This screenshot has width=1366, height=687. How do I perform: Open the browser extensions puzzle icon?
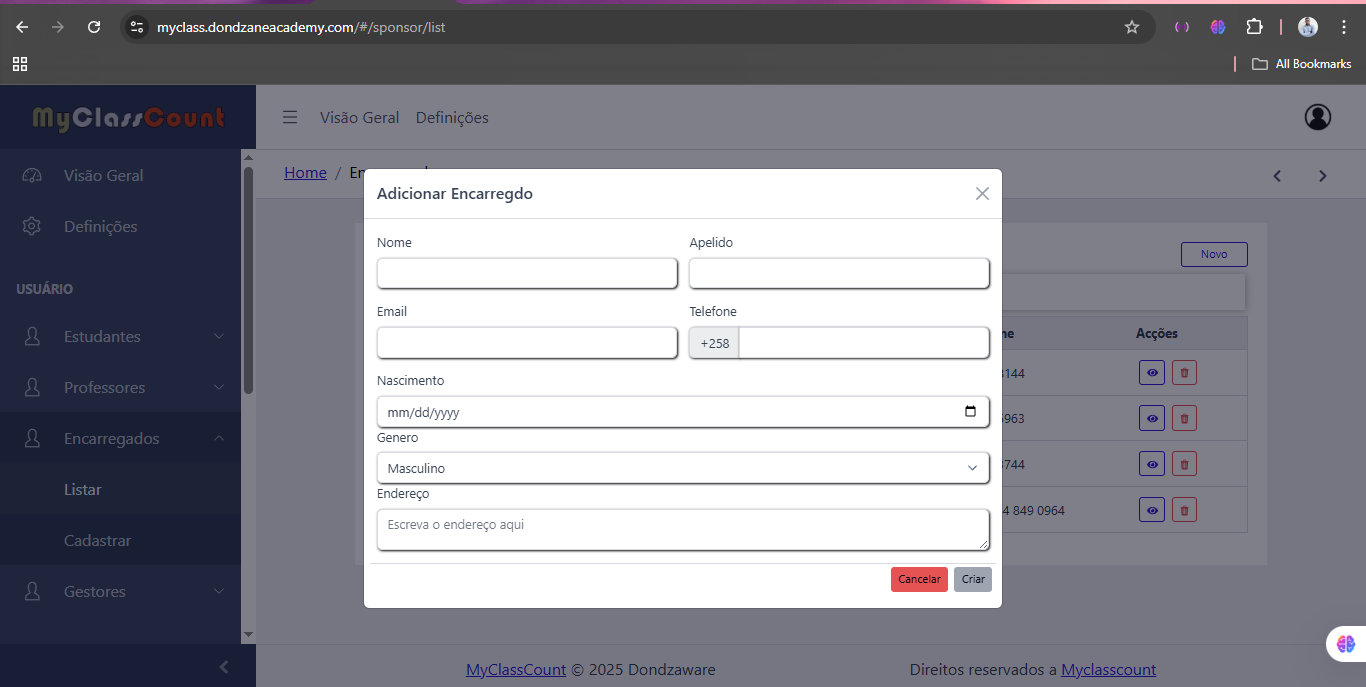tap(1254, 28)
